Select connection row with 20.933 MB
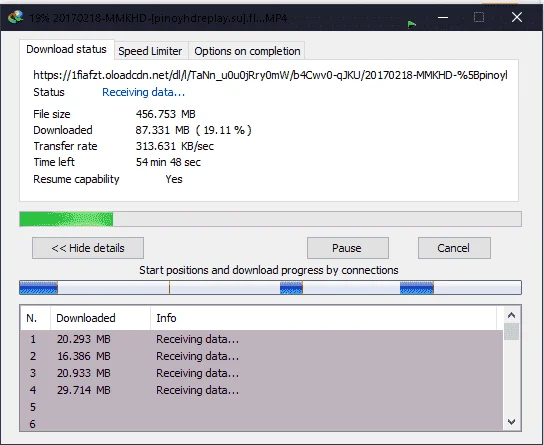This screenshot has height=445, width=544. click(x=261, y=373)
